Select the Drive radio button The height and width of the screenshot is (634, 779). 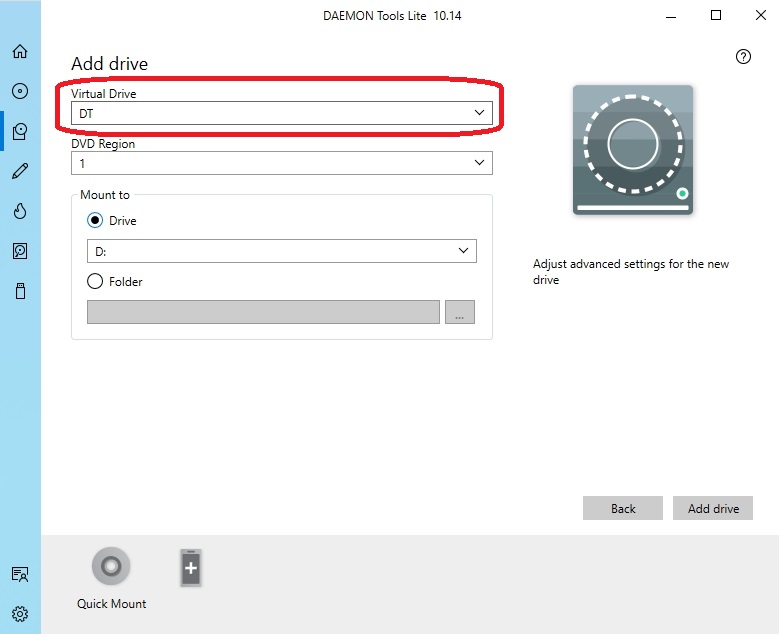click(x=95, y=220)
